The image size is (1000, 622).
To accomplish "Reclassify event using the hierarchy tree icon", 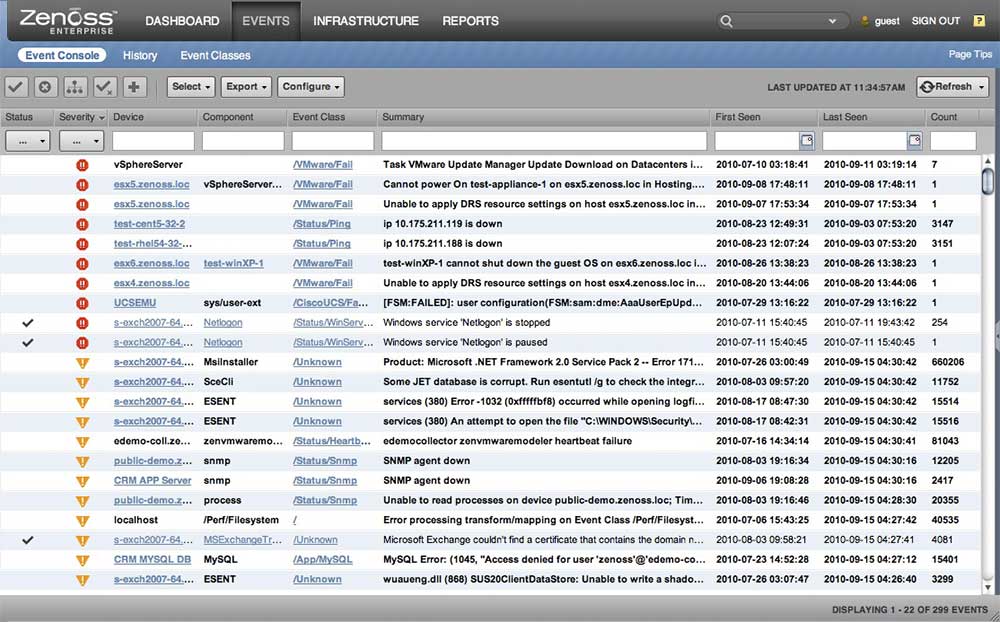I will pos(75,87).
